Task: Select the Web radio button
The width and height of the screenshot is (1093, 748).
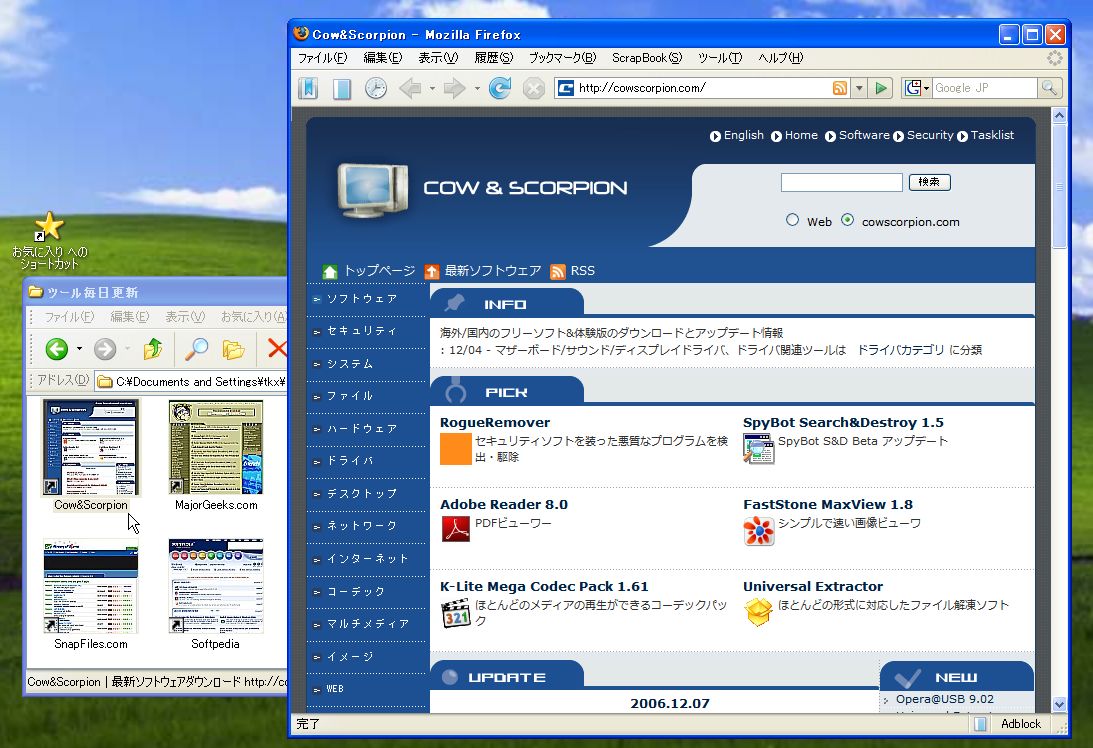Action: (793, 220)
